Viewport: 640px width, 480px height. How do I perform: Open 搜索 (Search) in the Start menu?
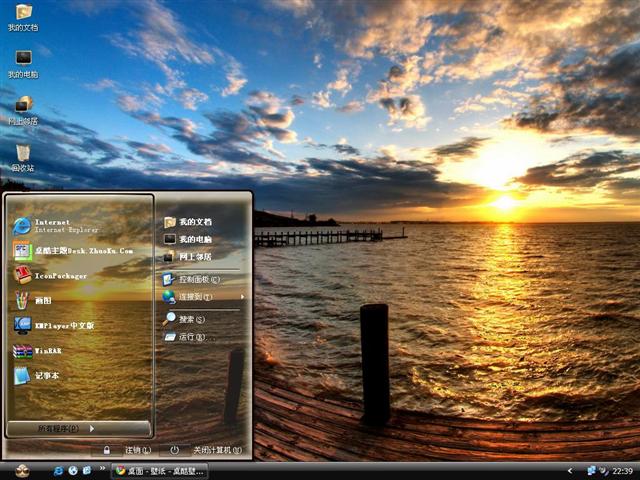(x=190, y=319)
